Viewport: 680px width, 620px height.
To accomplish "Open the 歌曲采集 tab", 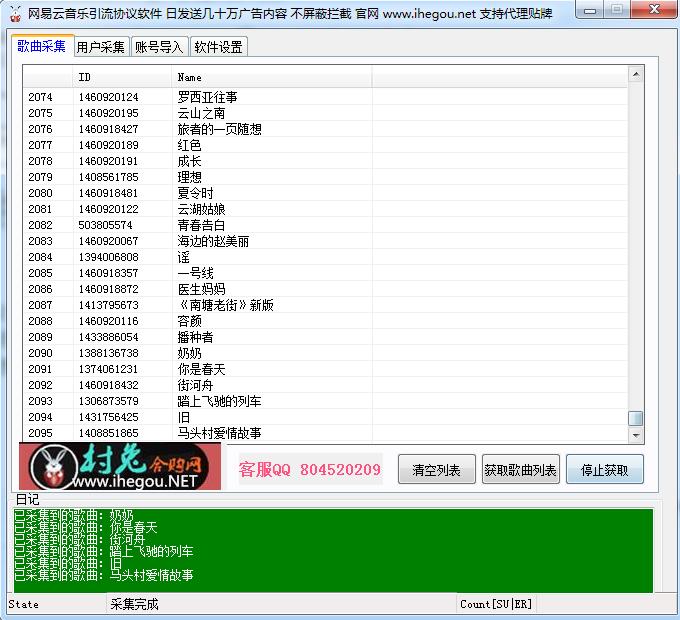I will 42,46.
